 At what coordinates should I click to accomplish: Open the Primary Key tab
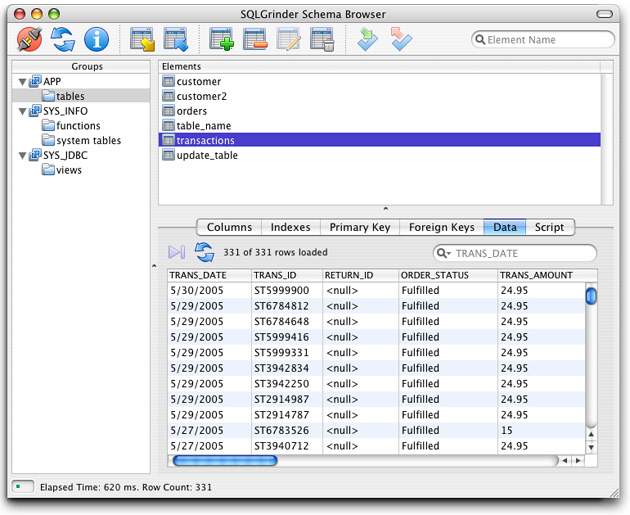[x=360, y=227]
